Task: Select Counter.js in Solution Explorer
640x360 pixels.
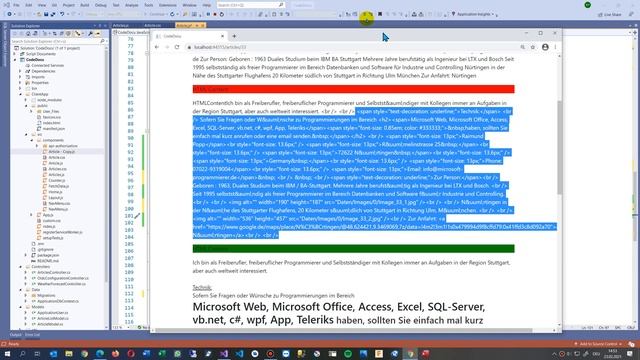Action: point(56,180)
